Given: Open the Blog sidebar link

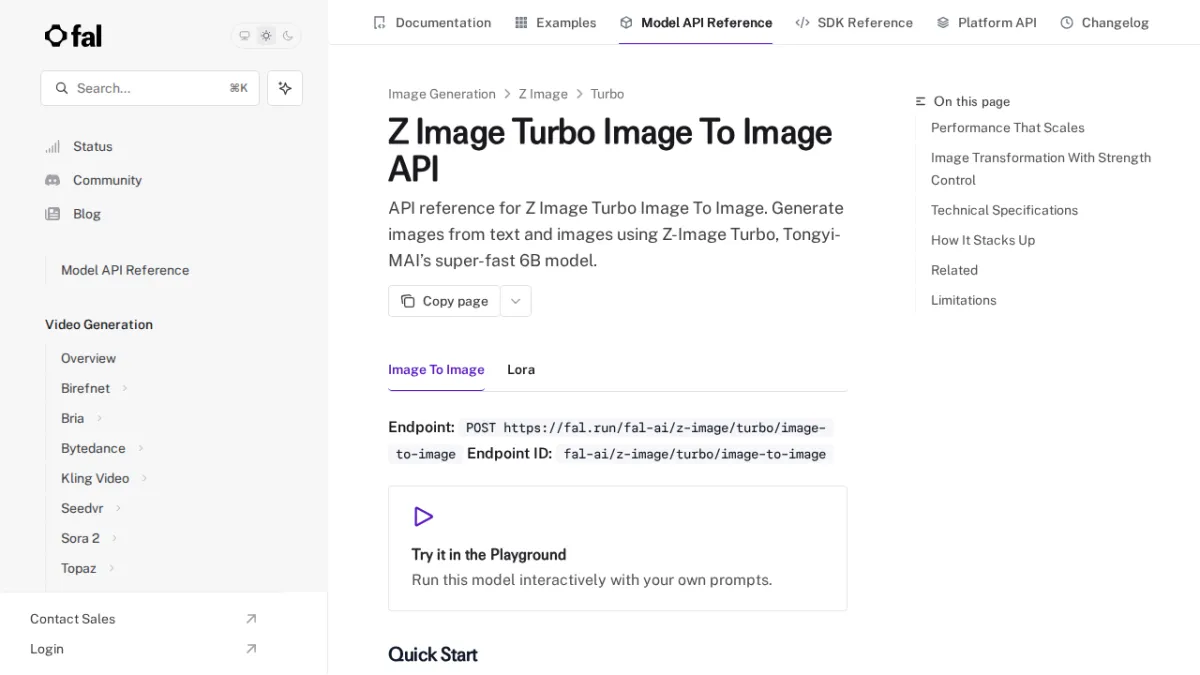Looking at the screenshot, I should pos(87,214).
